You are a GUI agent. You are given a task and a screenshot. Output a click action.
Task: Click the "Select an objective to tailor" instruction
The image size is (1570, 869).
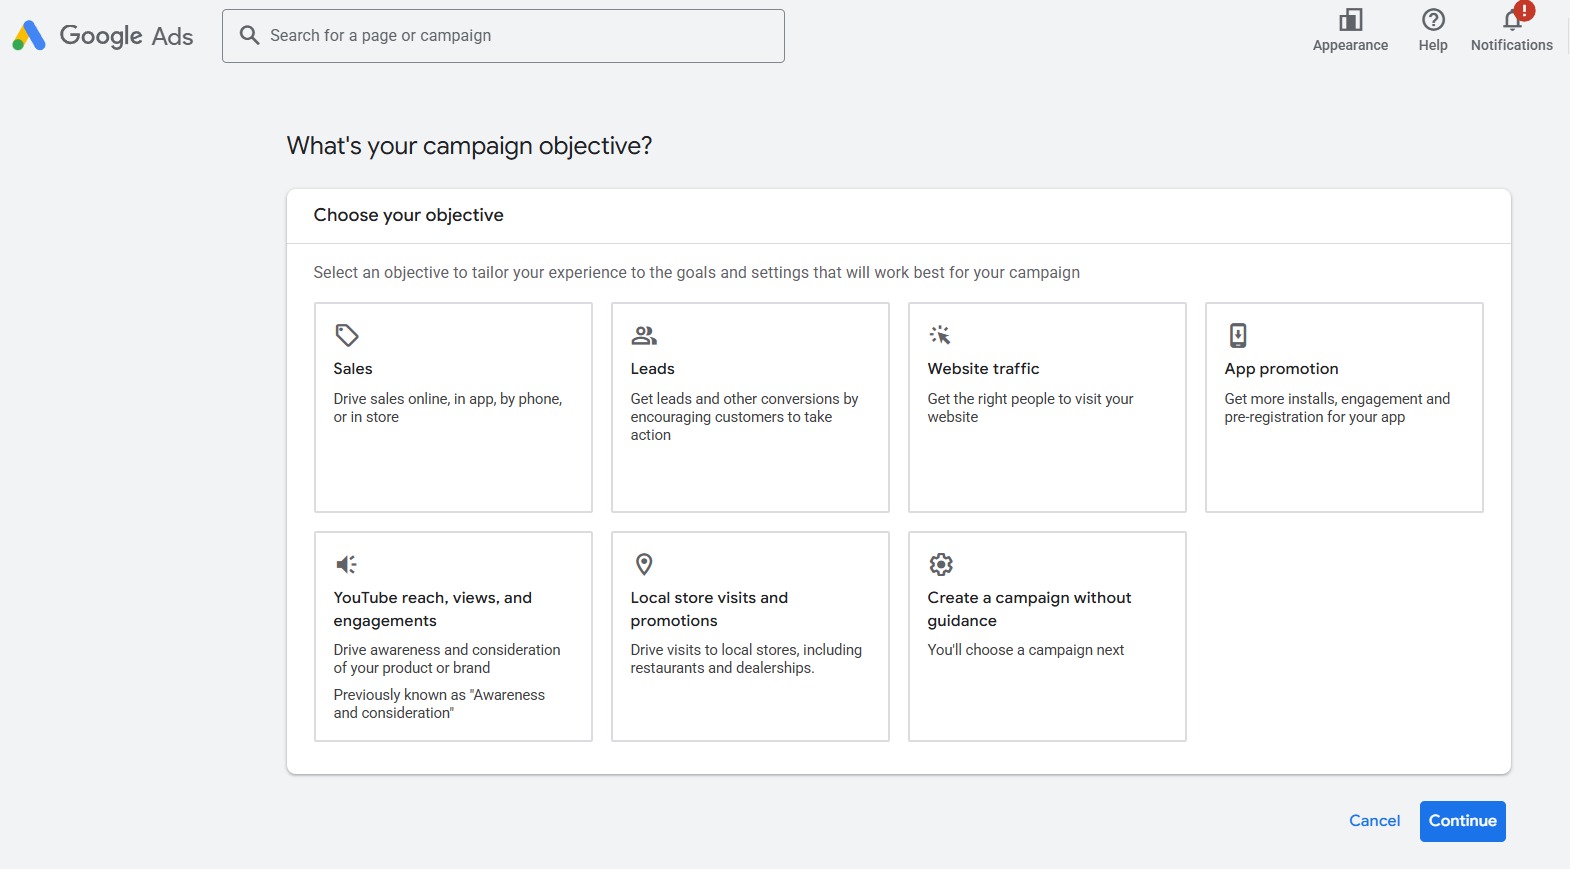coord(696,273)
